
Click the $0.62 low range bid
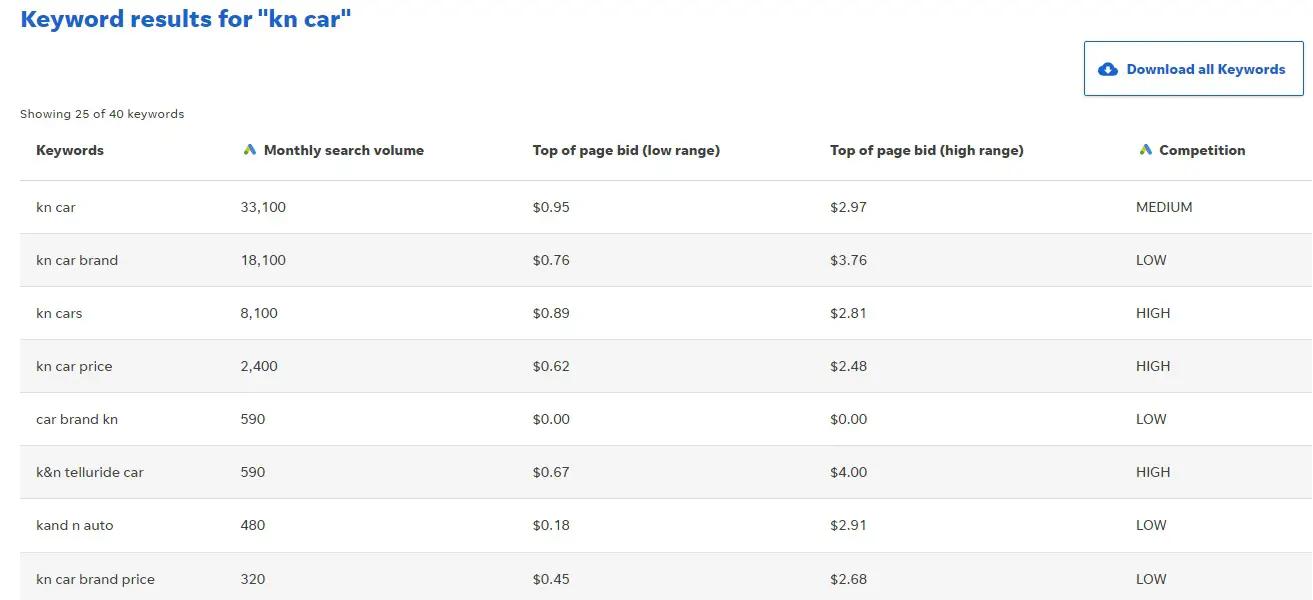pyautogui.click(x=551, y=366)
